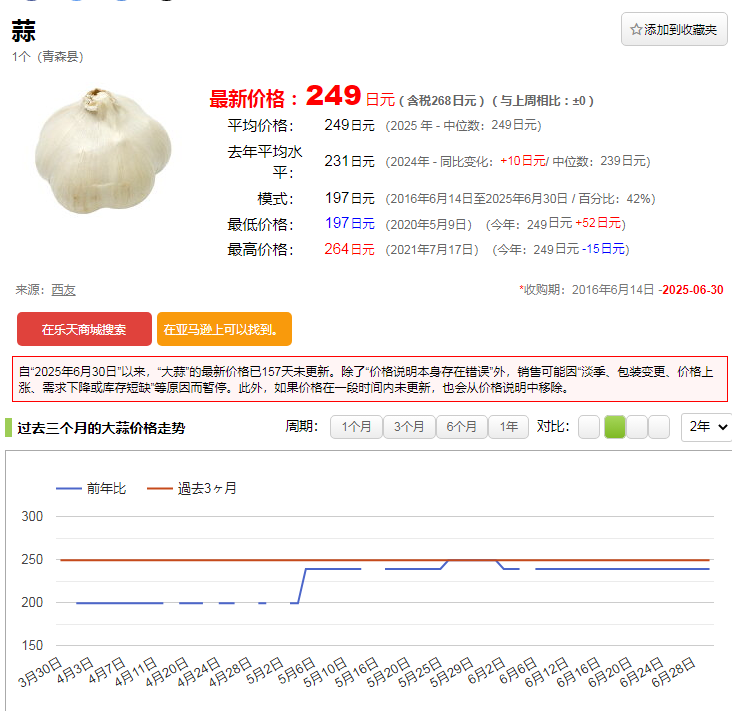Click the 前年比 legend entry
The image size is (732, 711).
pyautogui.click(x=91, y=488)
